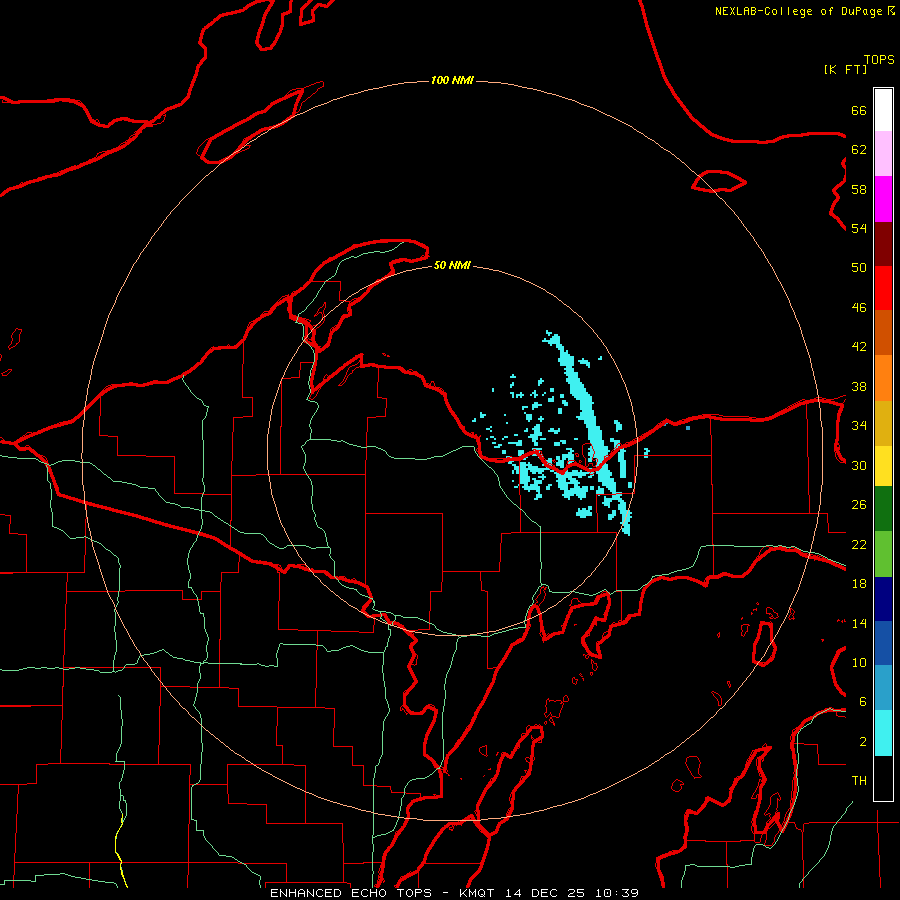
Task: Click the 26 legend value
Action: pyautogui.click(x=859, y=505)
